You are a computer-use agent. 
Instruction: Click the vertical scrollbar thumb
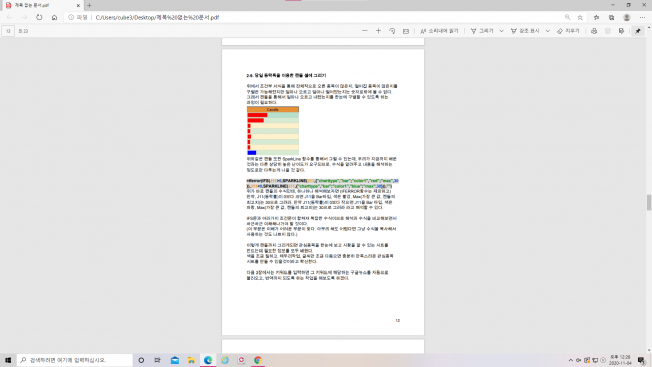pyautogui.click(x=648, y=202)
